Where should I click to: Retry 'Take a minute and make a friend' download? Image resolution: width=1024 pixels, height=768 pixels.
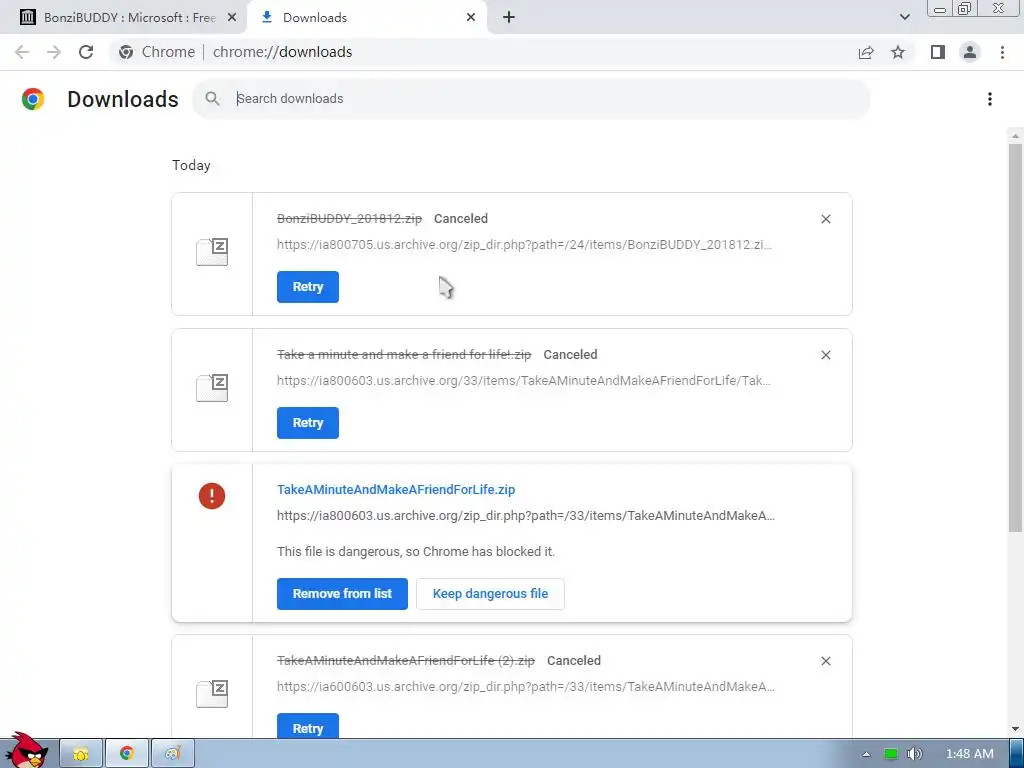coord(308,423)
